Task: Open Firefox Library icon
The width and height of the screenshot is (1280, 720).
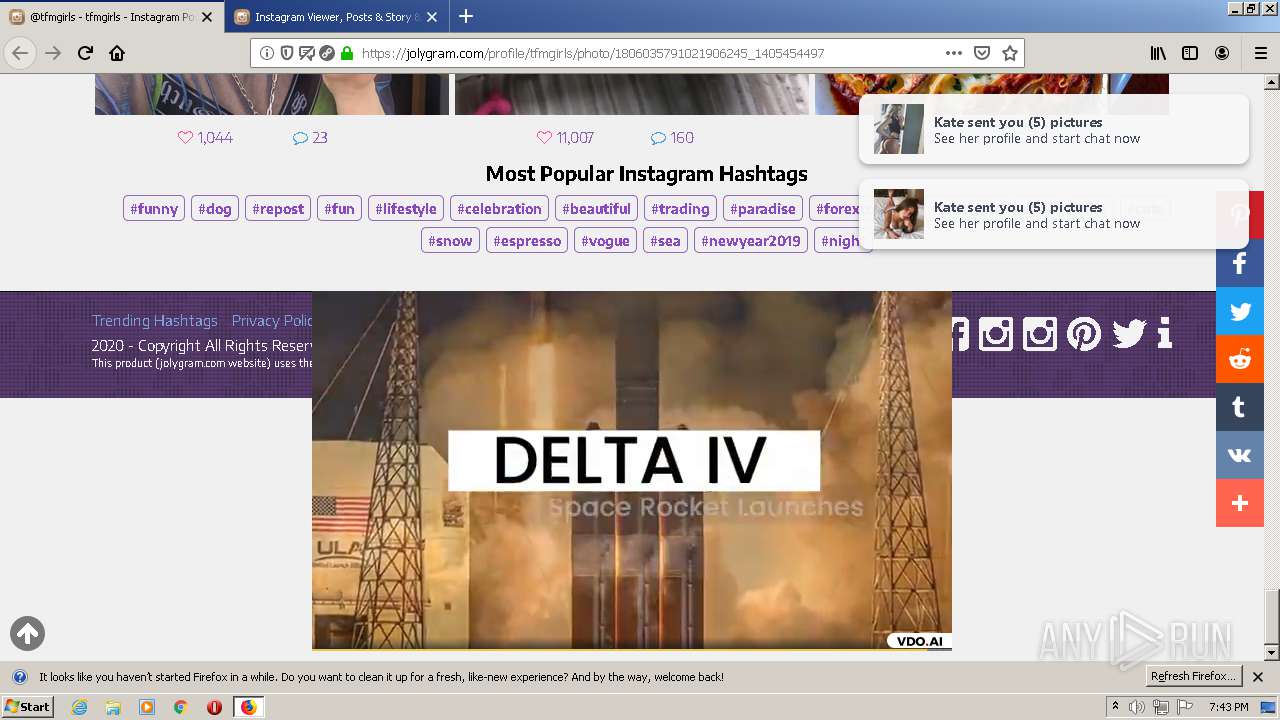Action: click(1158, 53)
